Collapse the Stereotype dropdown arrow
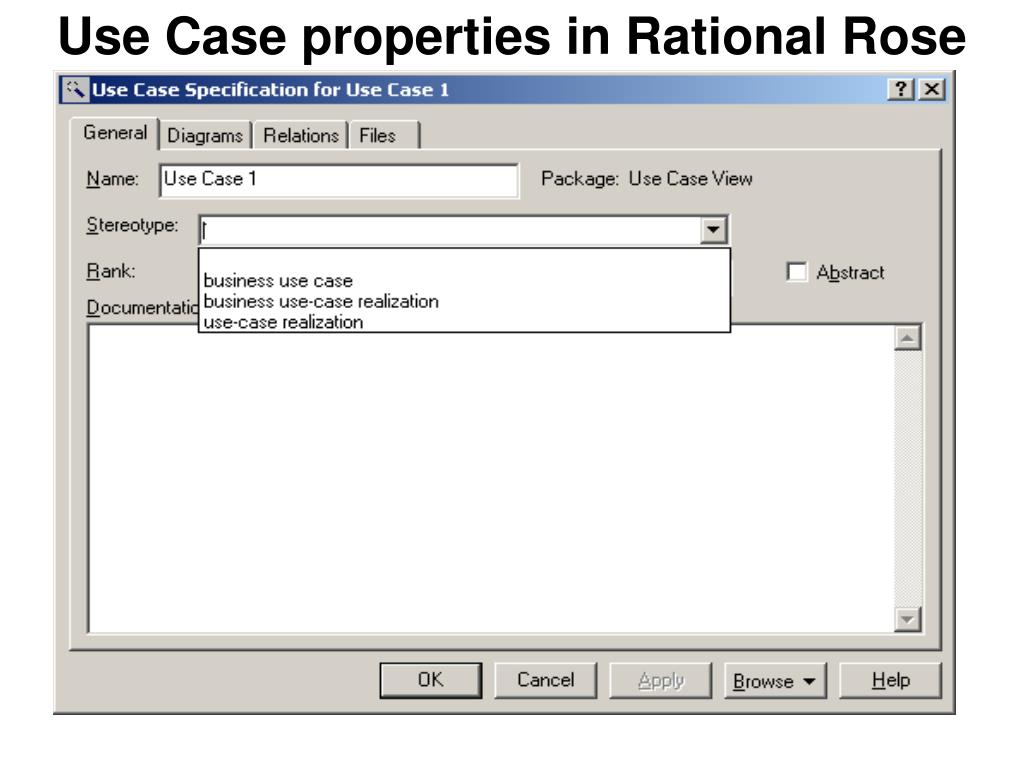This screenshot has width=1024, height=768. coord(713,230)
